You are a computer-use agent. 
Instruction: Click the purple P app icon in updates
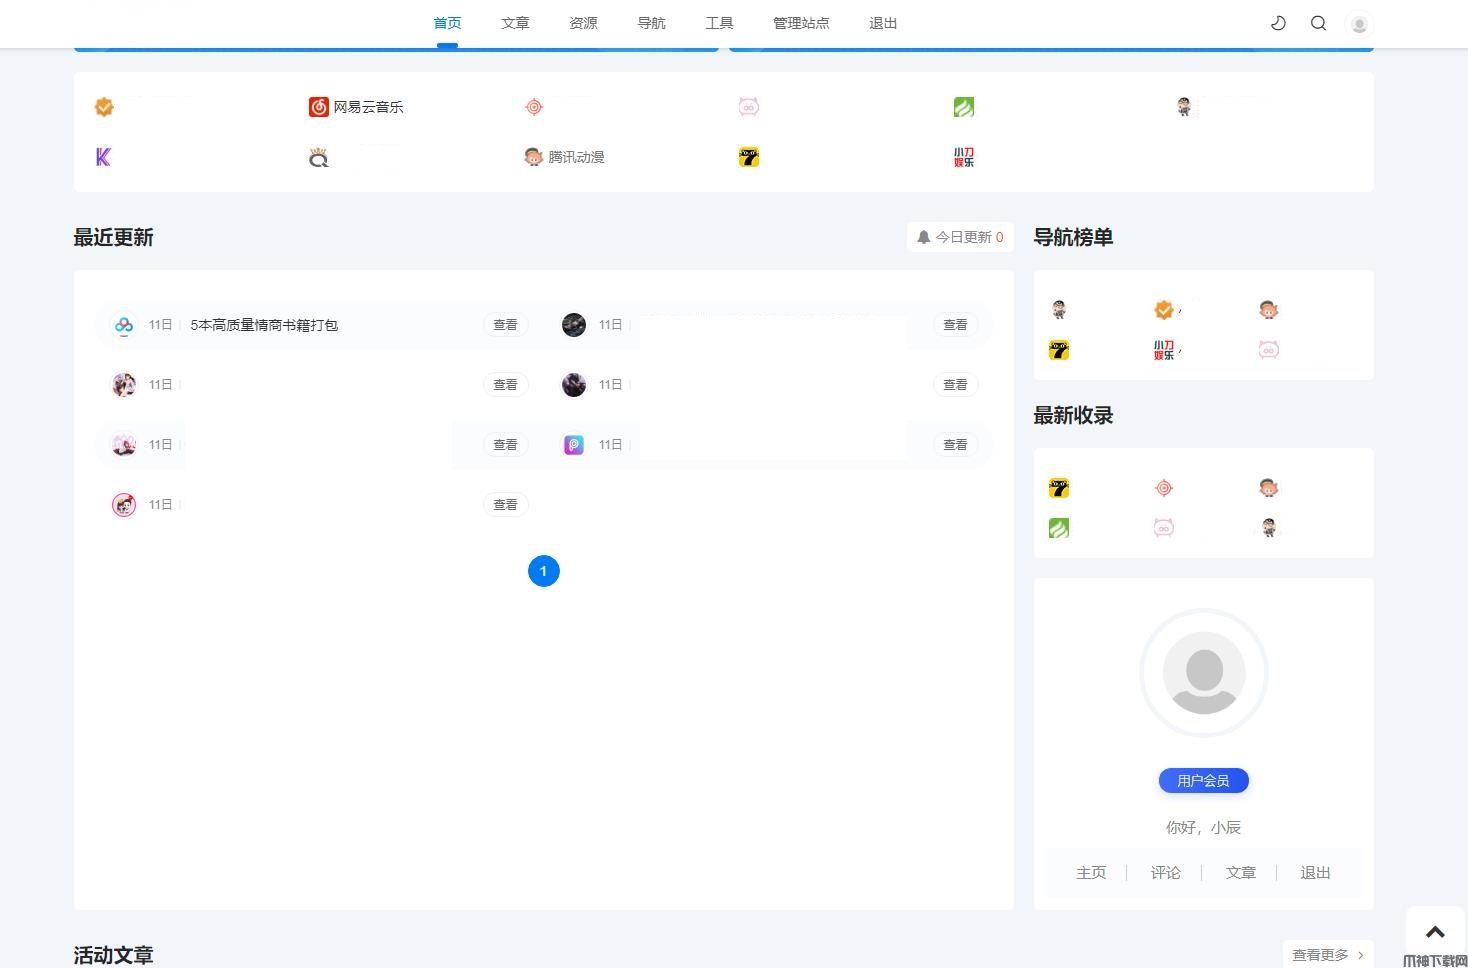574,445
